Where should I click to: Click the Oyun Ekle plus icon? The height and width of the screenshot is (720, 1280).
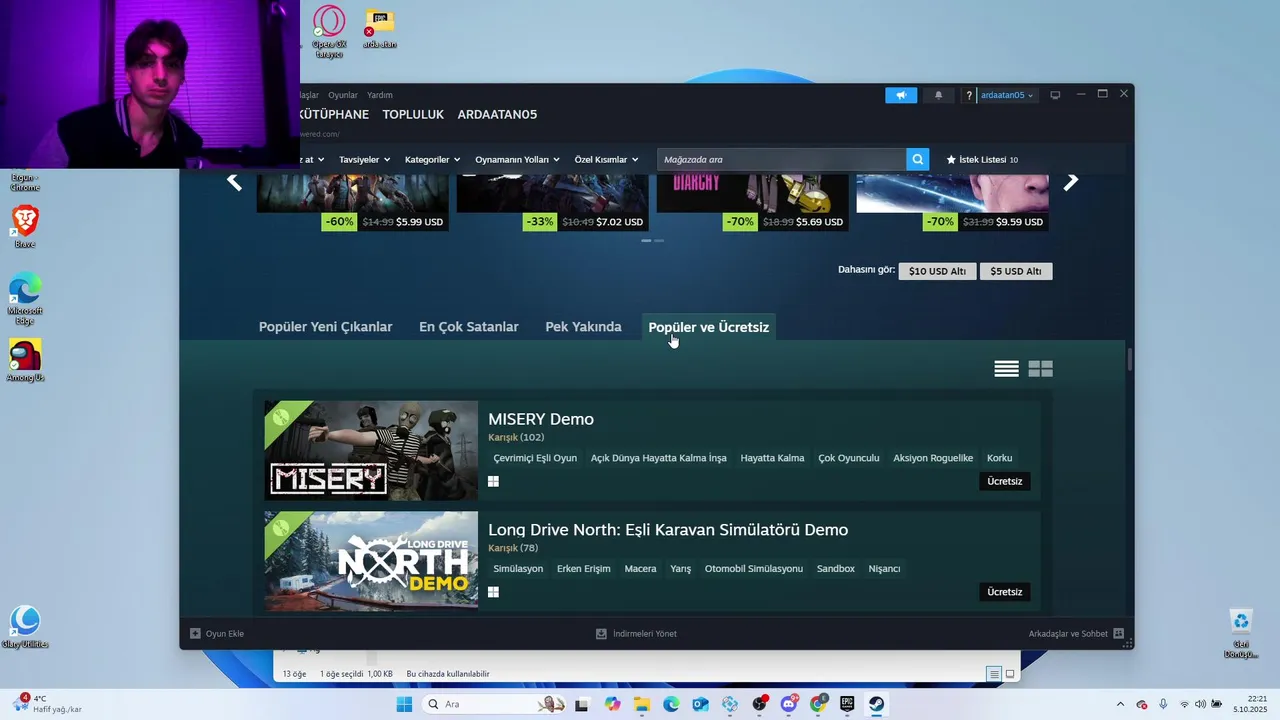click(x=195, y=633)
